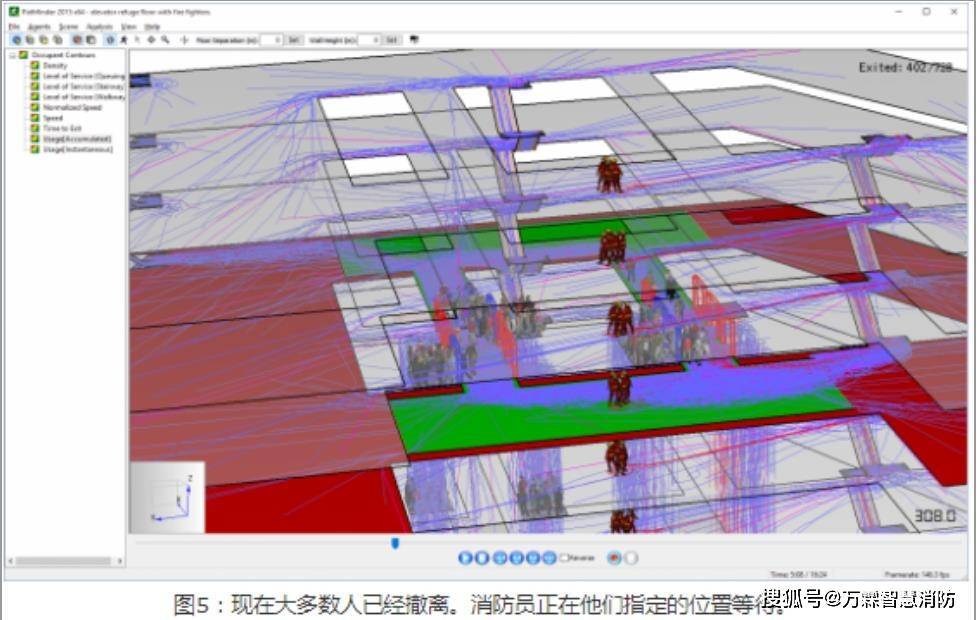Select the Zoom tool in the toolbar
The height and width of the screenshot is (620, 977).
coord(166,40)
